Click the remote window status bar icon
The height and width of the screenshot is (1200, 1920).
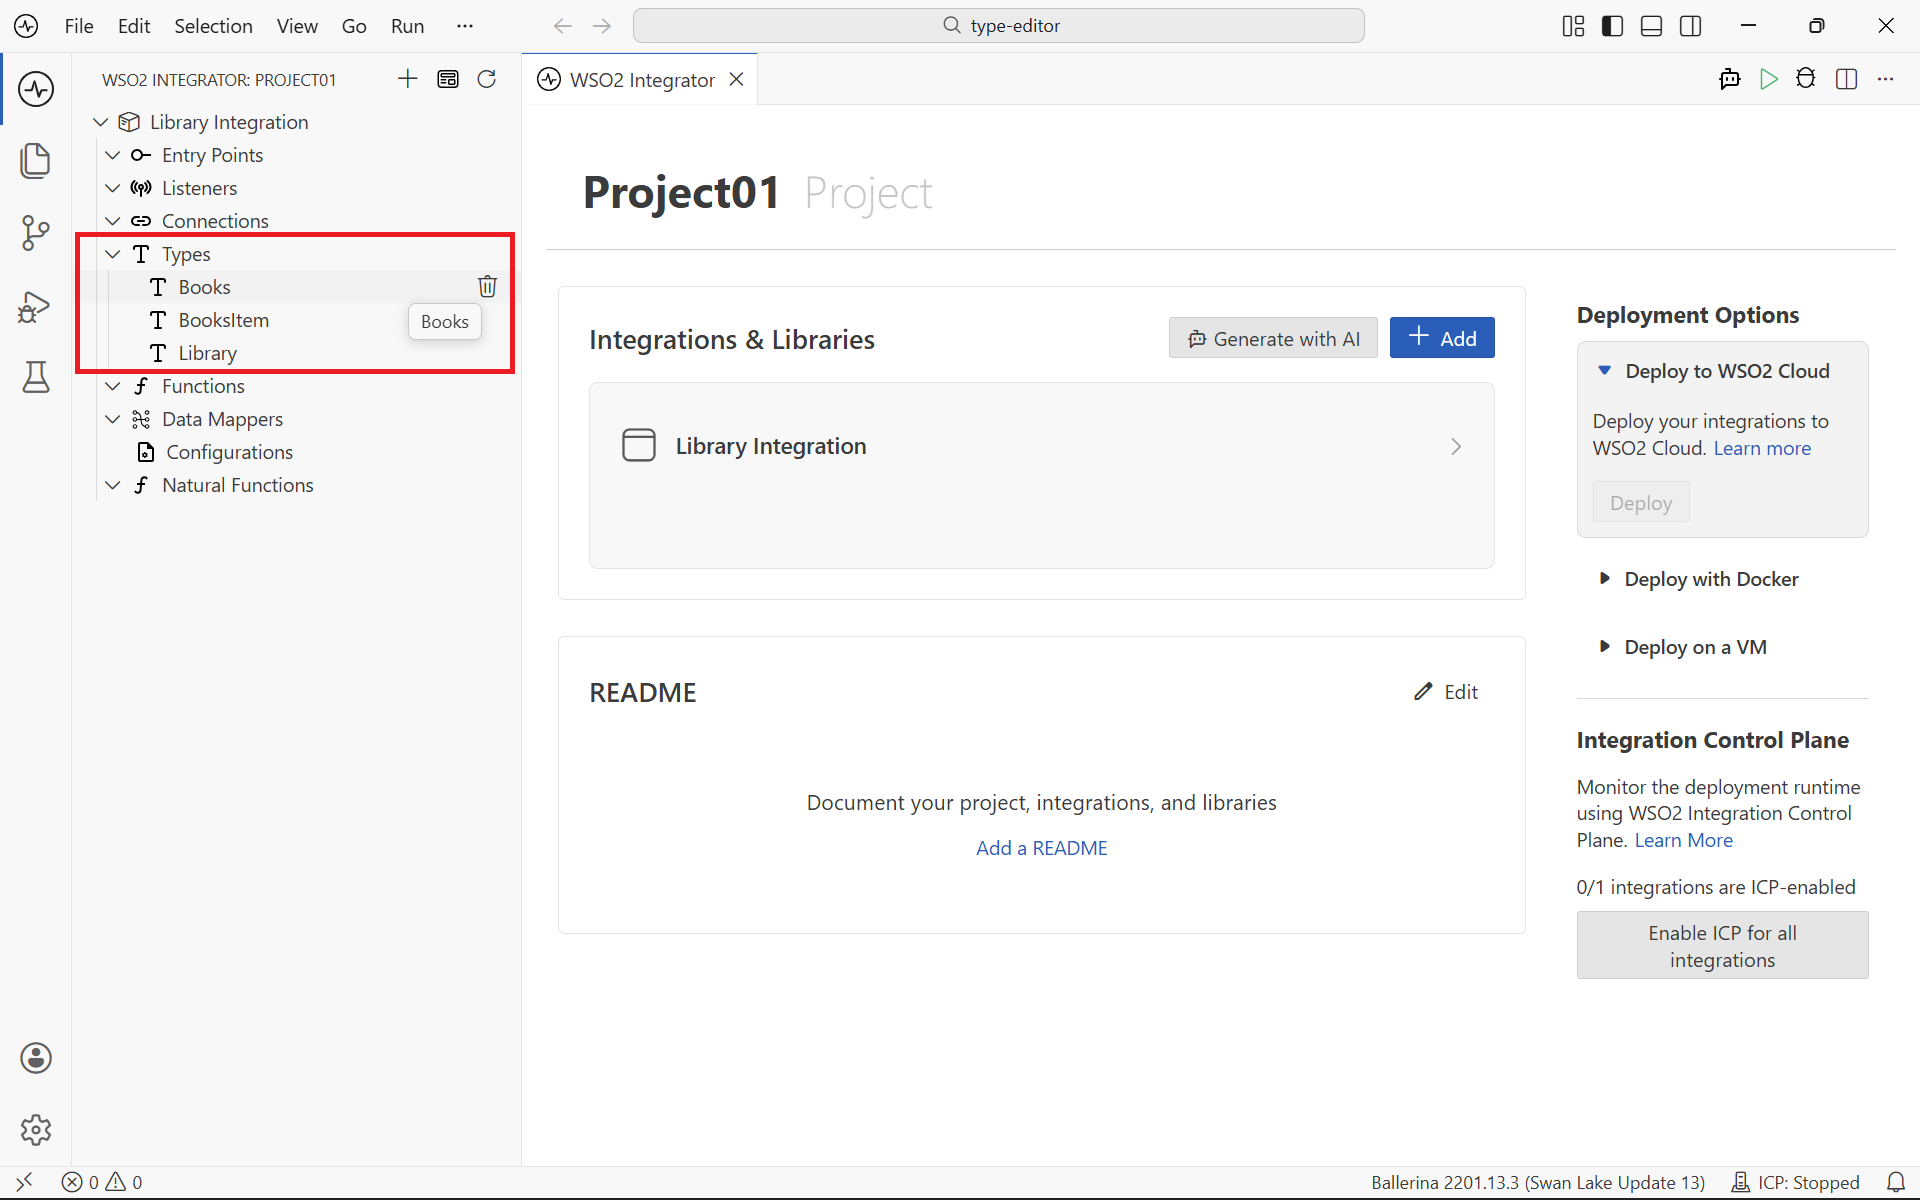(24, 1182)
